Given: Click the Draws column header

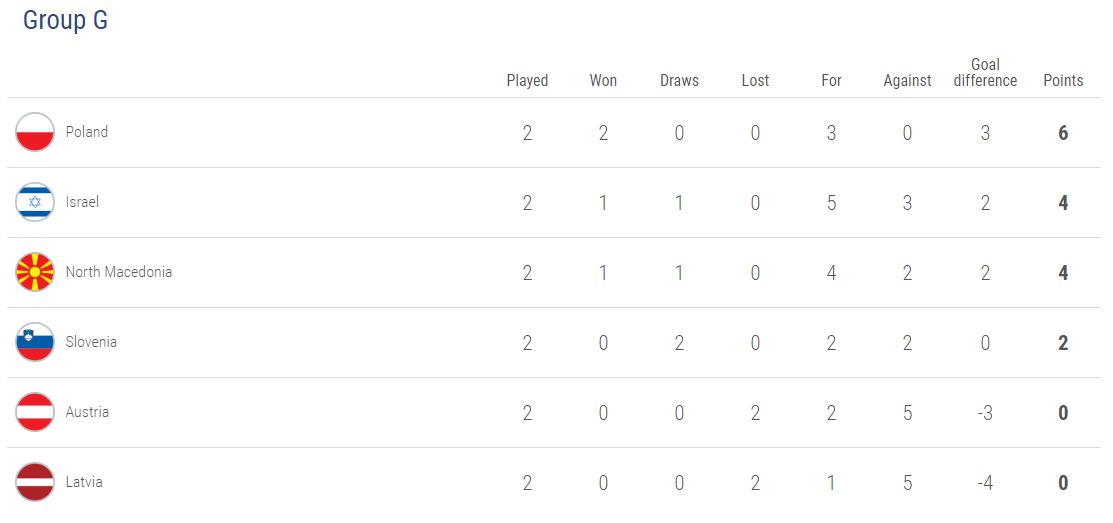Looking at the screenshot, I should pyautogui.click(x=679, y=81).
